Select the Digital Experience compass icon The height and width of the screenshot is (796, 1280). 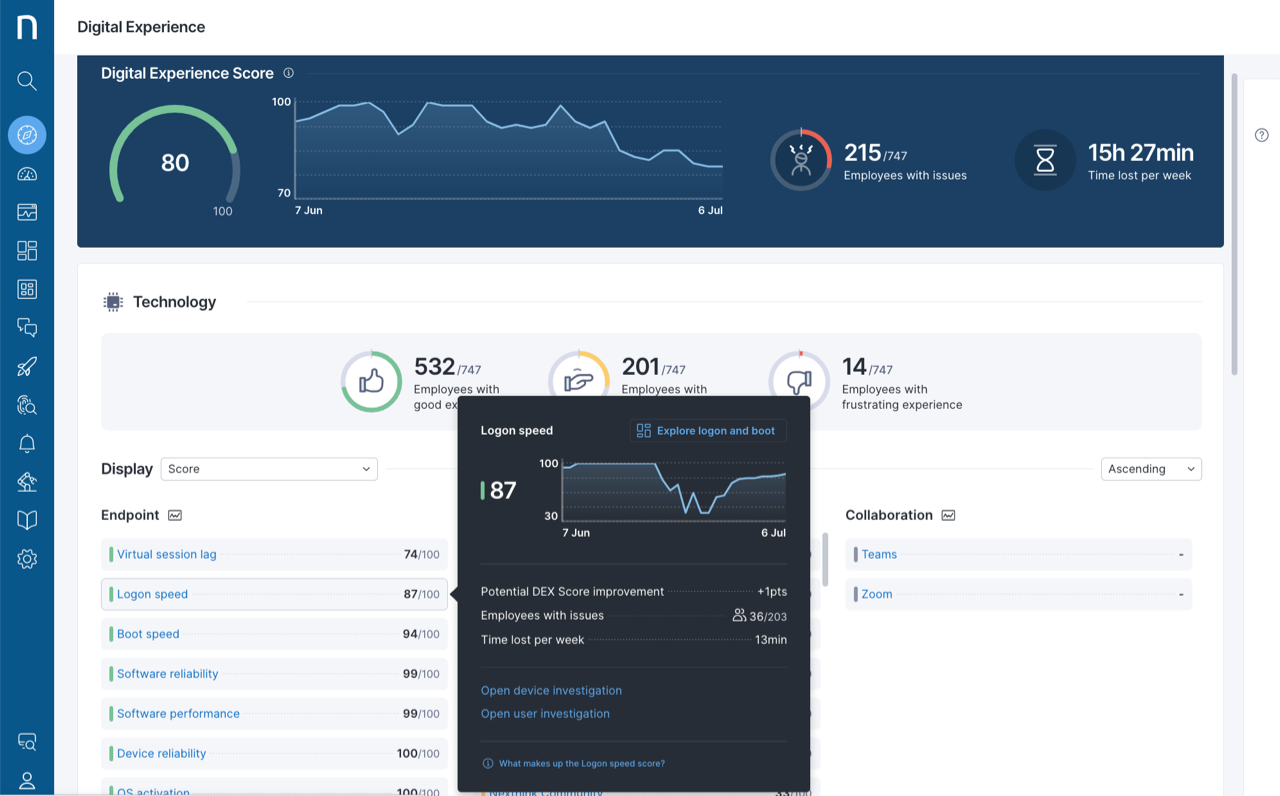tap(27, 135)
